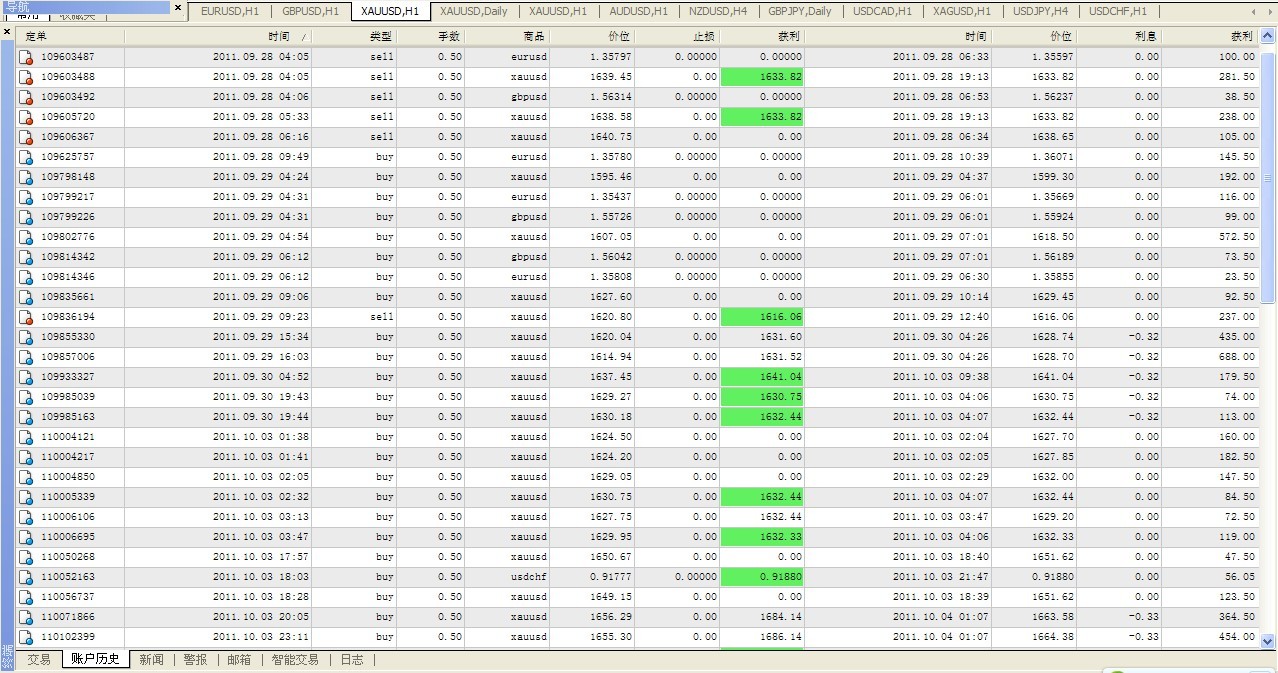Close the terminal panel using its X
Screen dimensions: 1278x673
point(7,32)
